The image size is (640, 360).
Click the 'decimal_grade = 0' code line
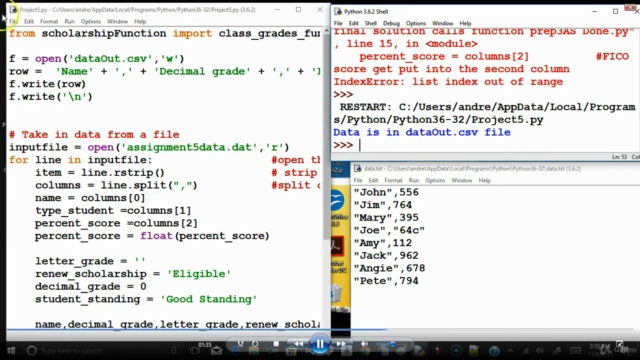[x=91, y=286]
